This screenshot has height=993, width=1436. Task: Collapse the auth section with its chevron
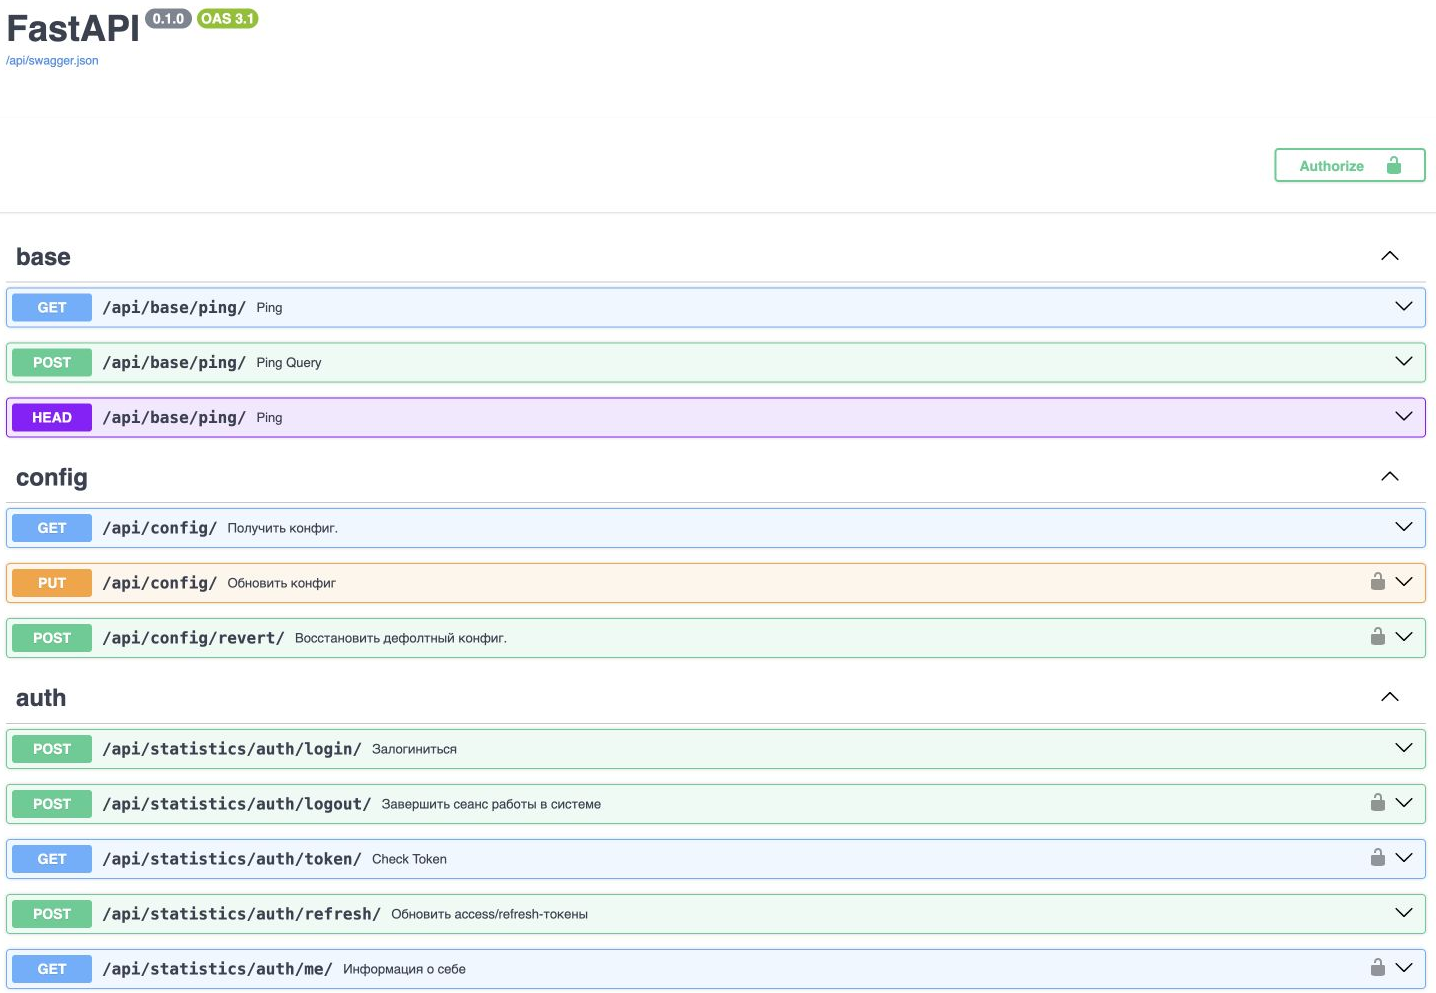coord(1390,697)
